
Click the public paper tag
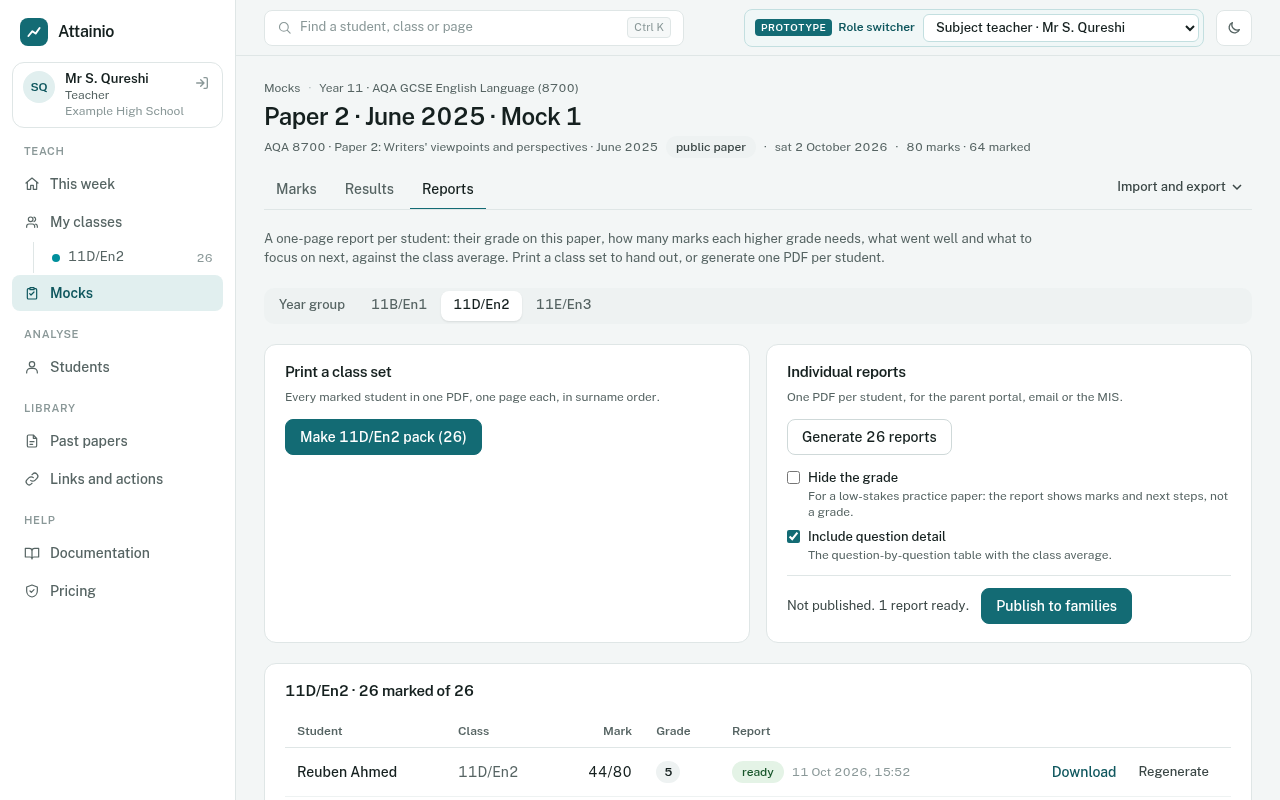pos(711,147)
